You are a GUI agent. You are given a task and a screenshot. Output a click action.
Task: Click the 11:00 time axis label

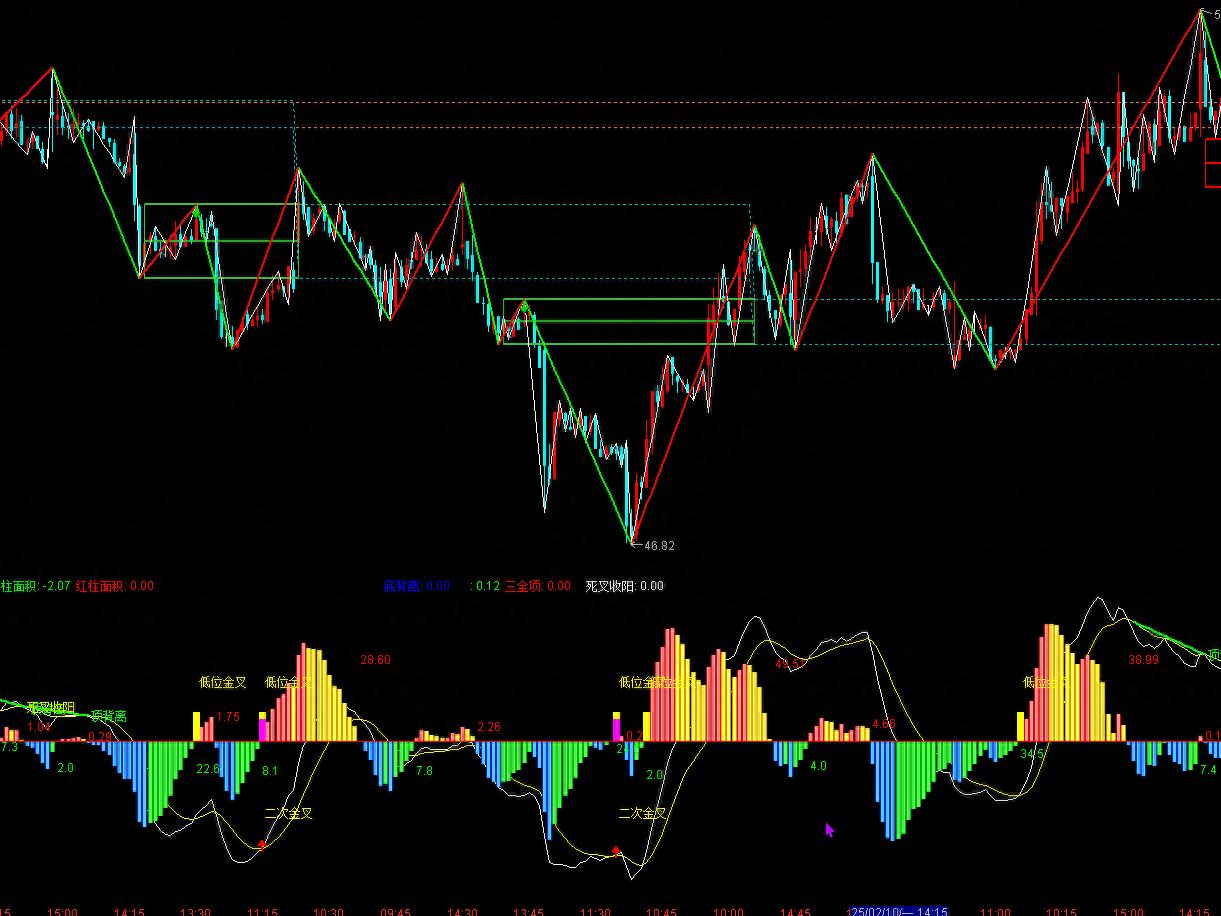994,911
